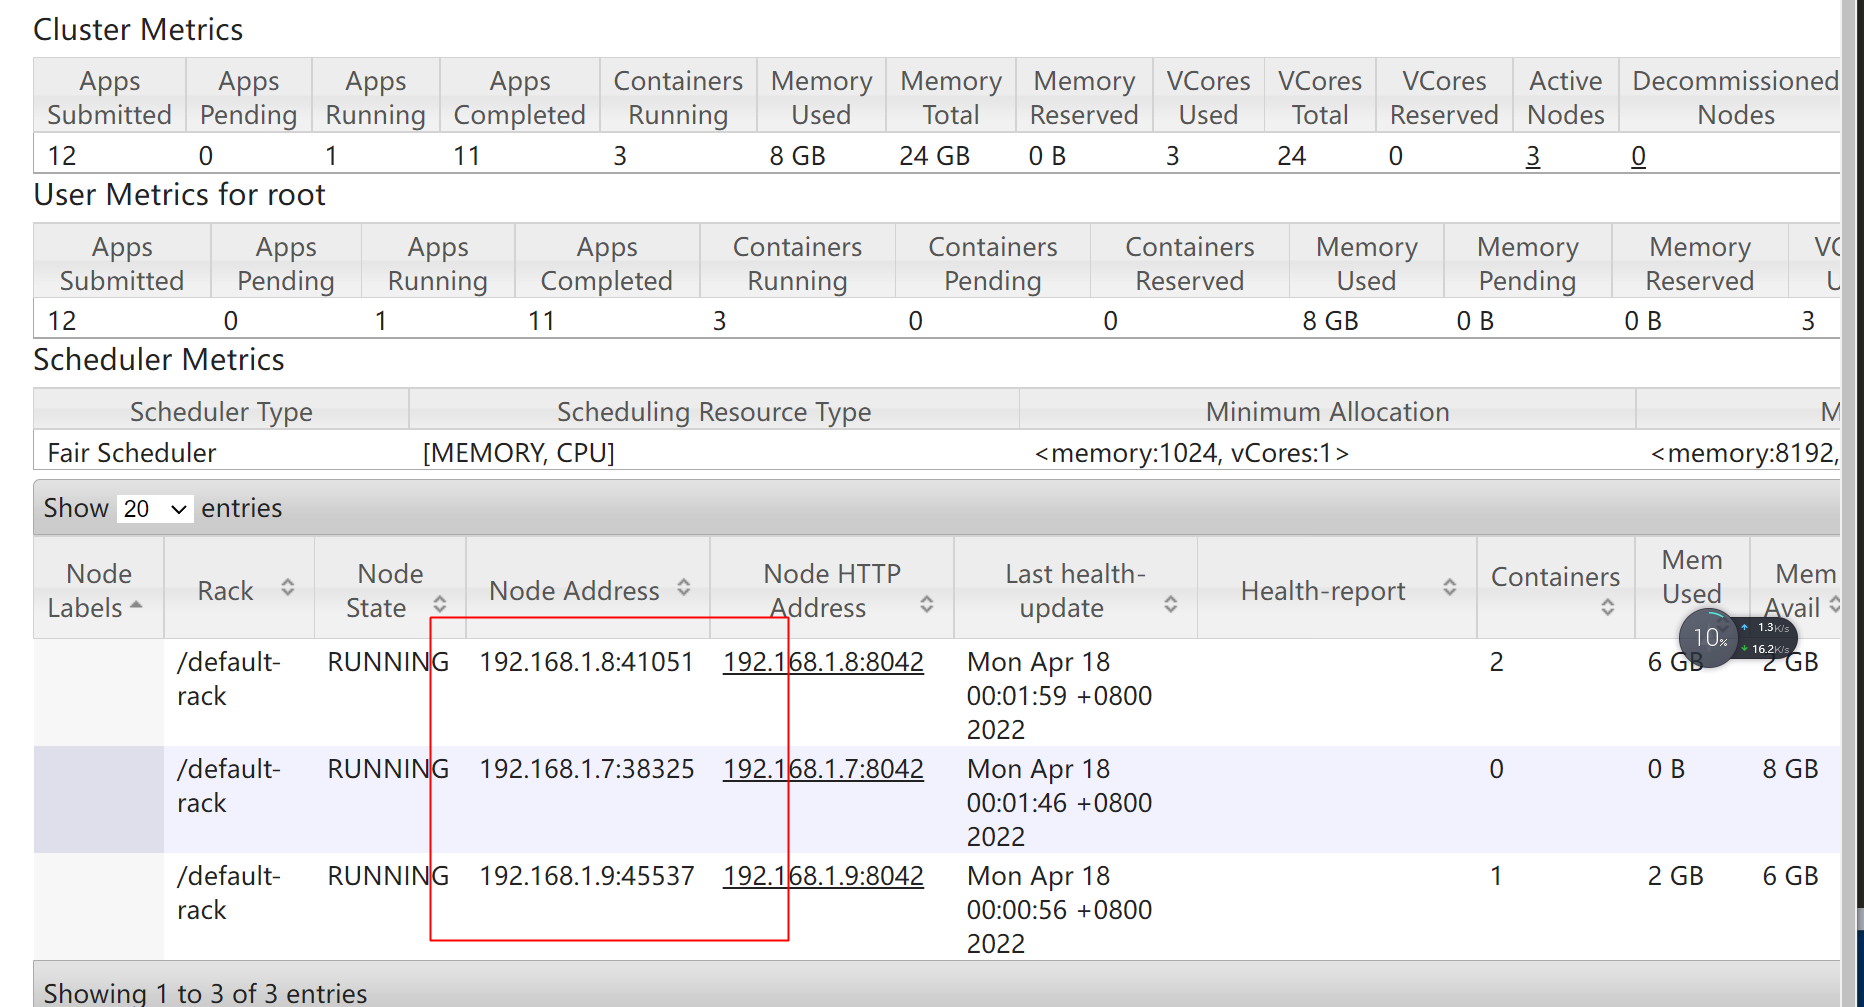Click Containers Pending header in User Metrics
1864x1007 pixels.
(993, 264)
